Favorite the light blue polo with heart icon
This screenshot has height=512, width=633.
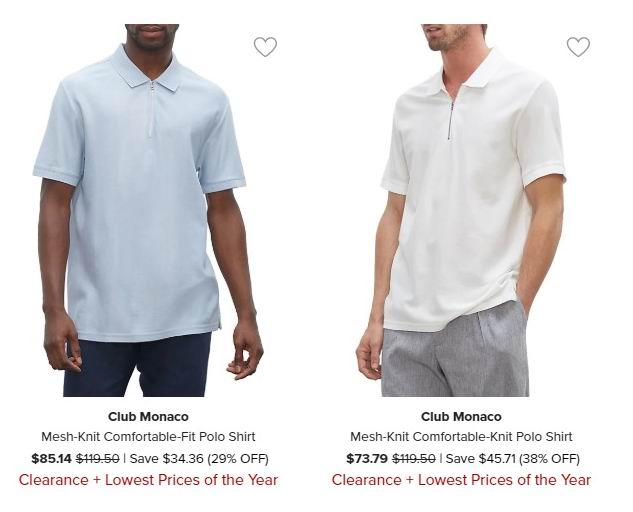point(265,46)
